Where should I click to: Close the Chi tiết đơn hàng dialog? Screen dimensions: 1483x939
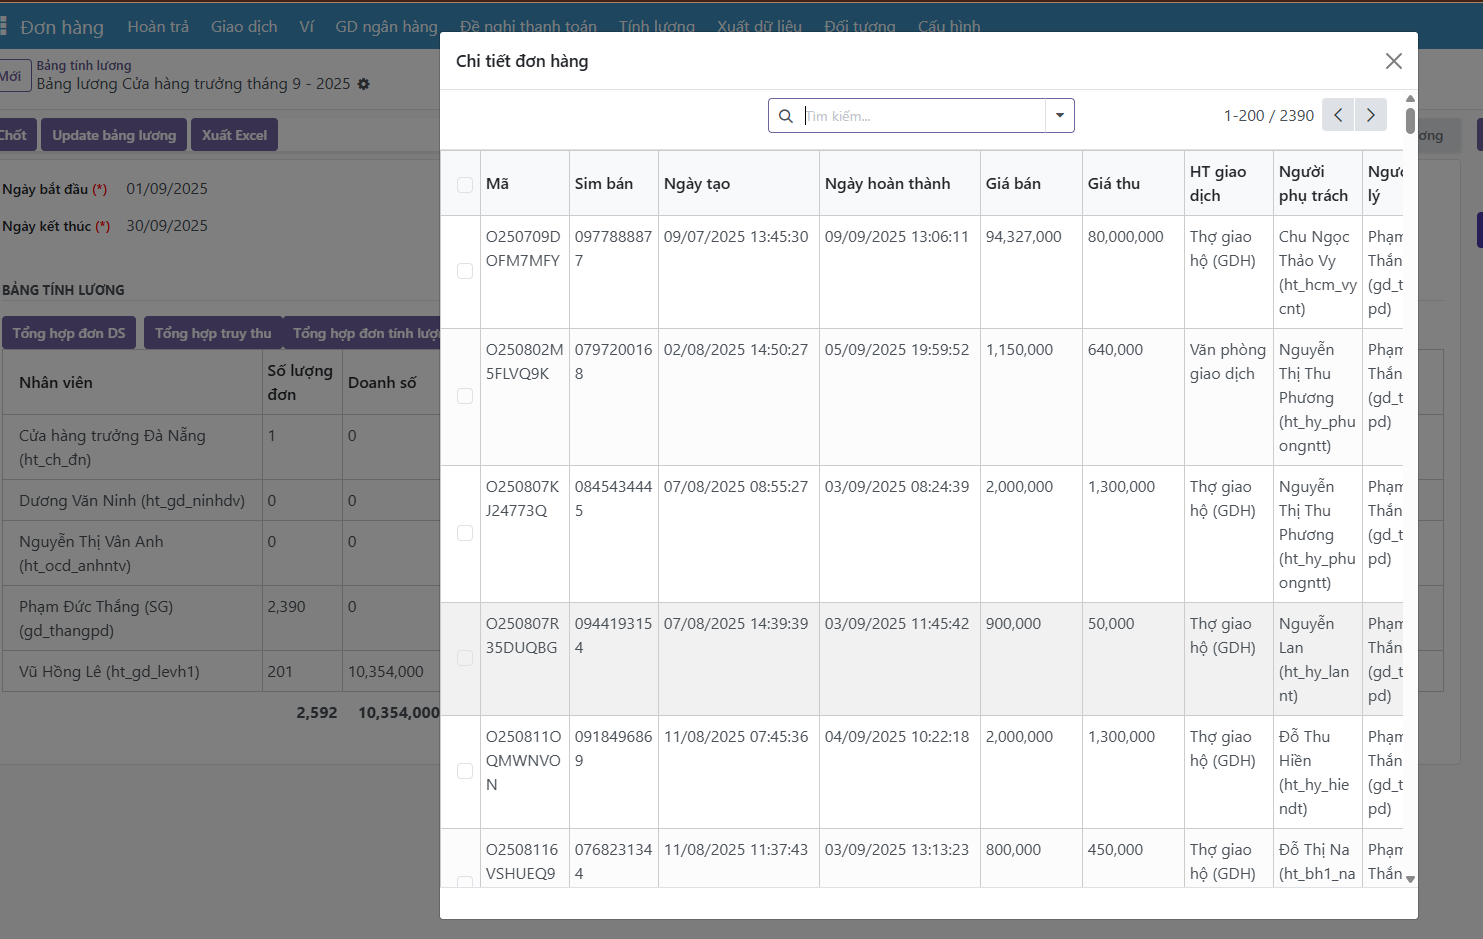[x=1393, y=61]
